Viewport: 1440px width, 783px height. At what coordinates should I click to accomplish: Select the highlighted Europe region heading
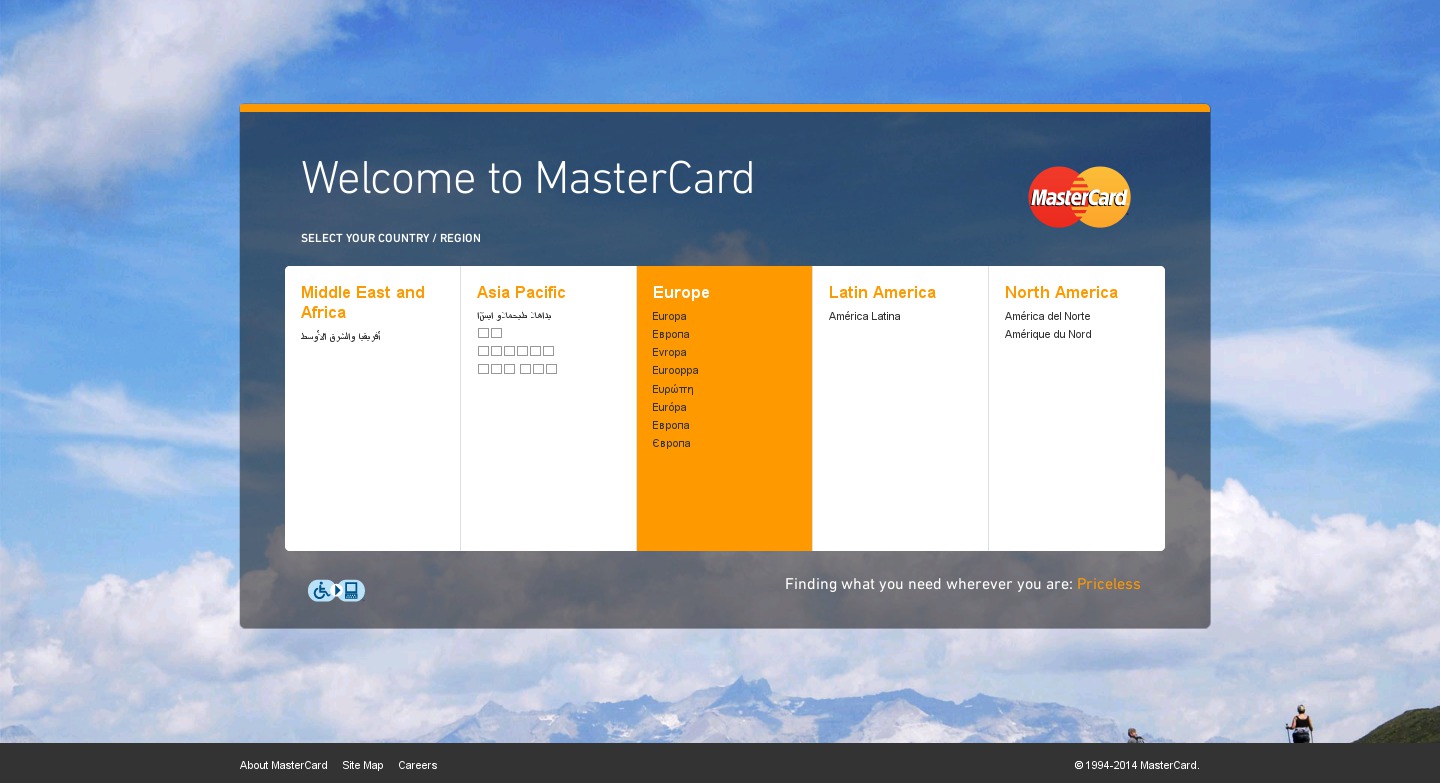pyautogui.click(x=681, y=292)
